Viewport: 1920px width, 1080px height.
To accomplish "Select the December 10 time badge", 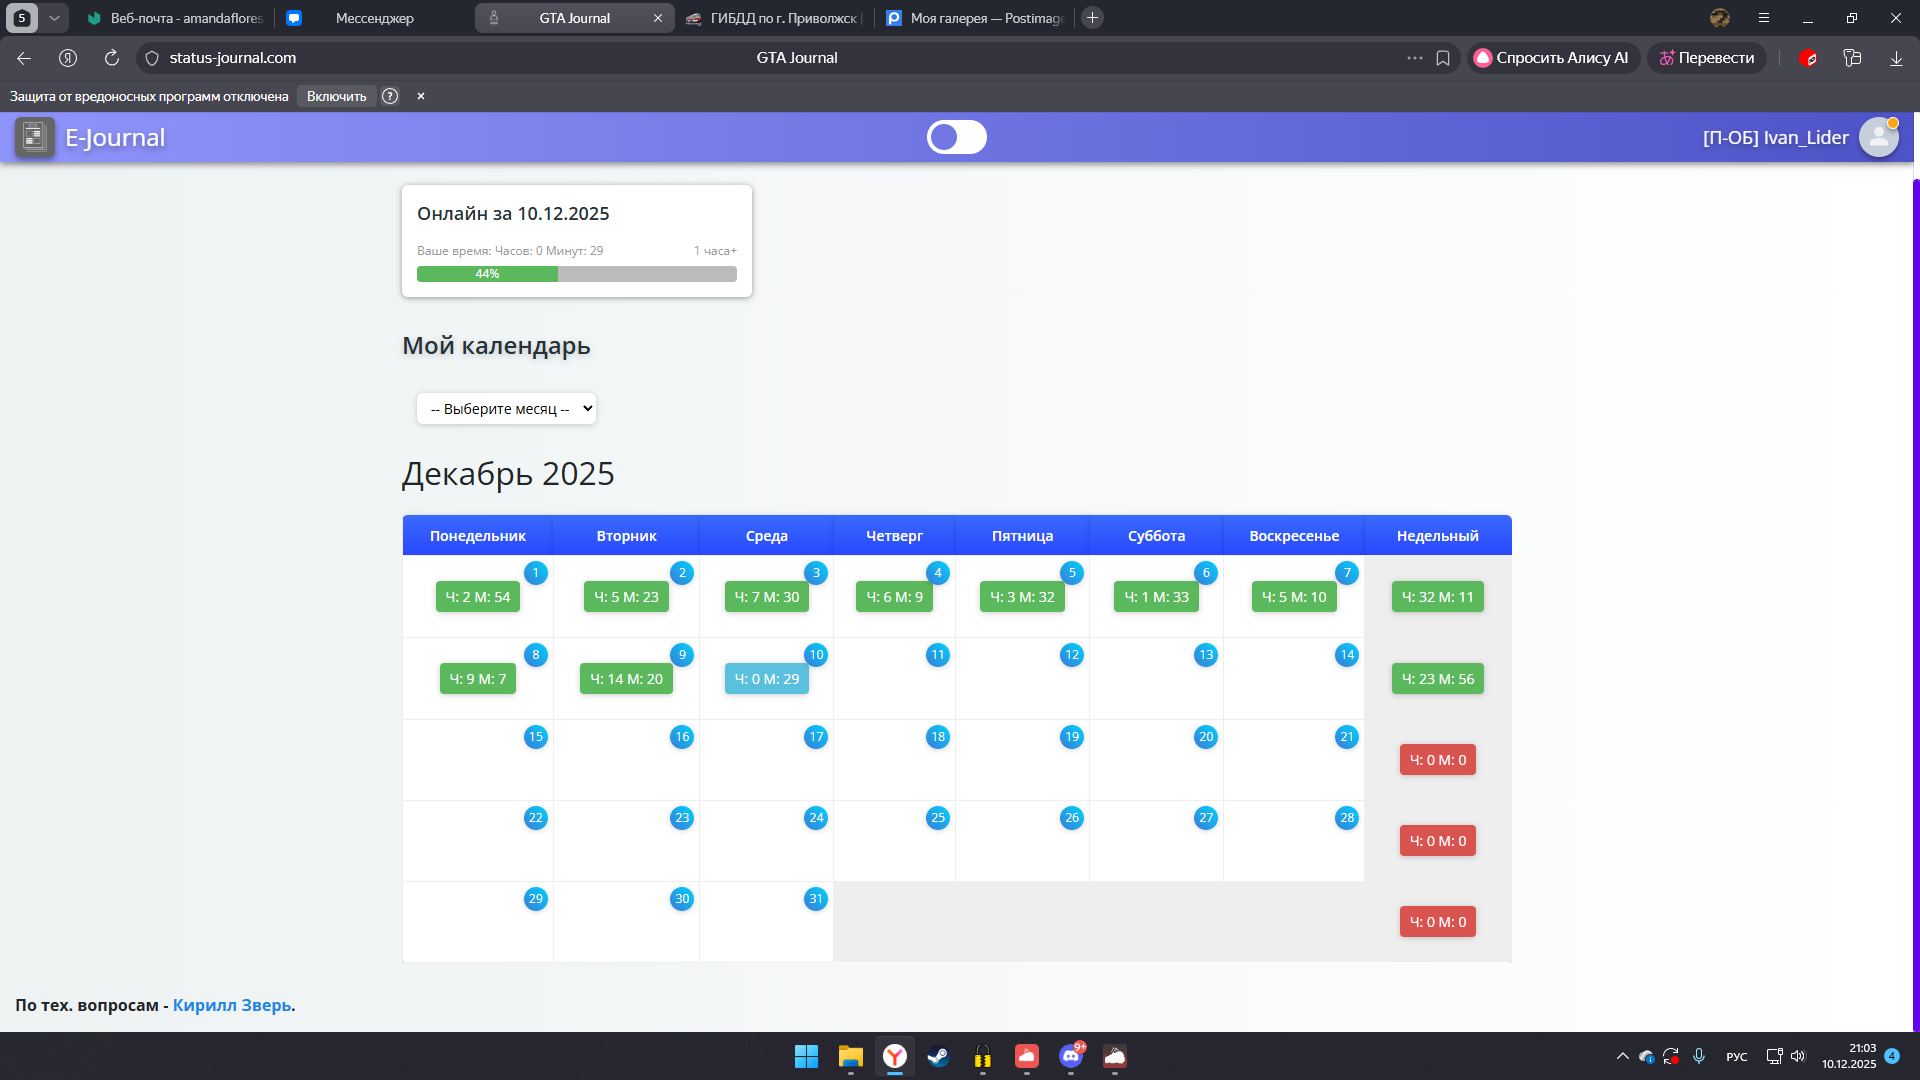I will 766,679.
